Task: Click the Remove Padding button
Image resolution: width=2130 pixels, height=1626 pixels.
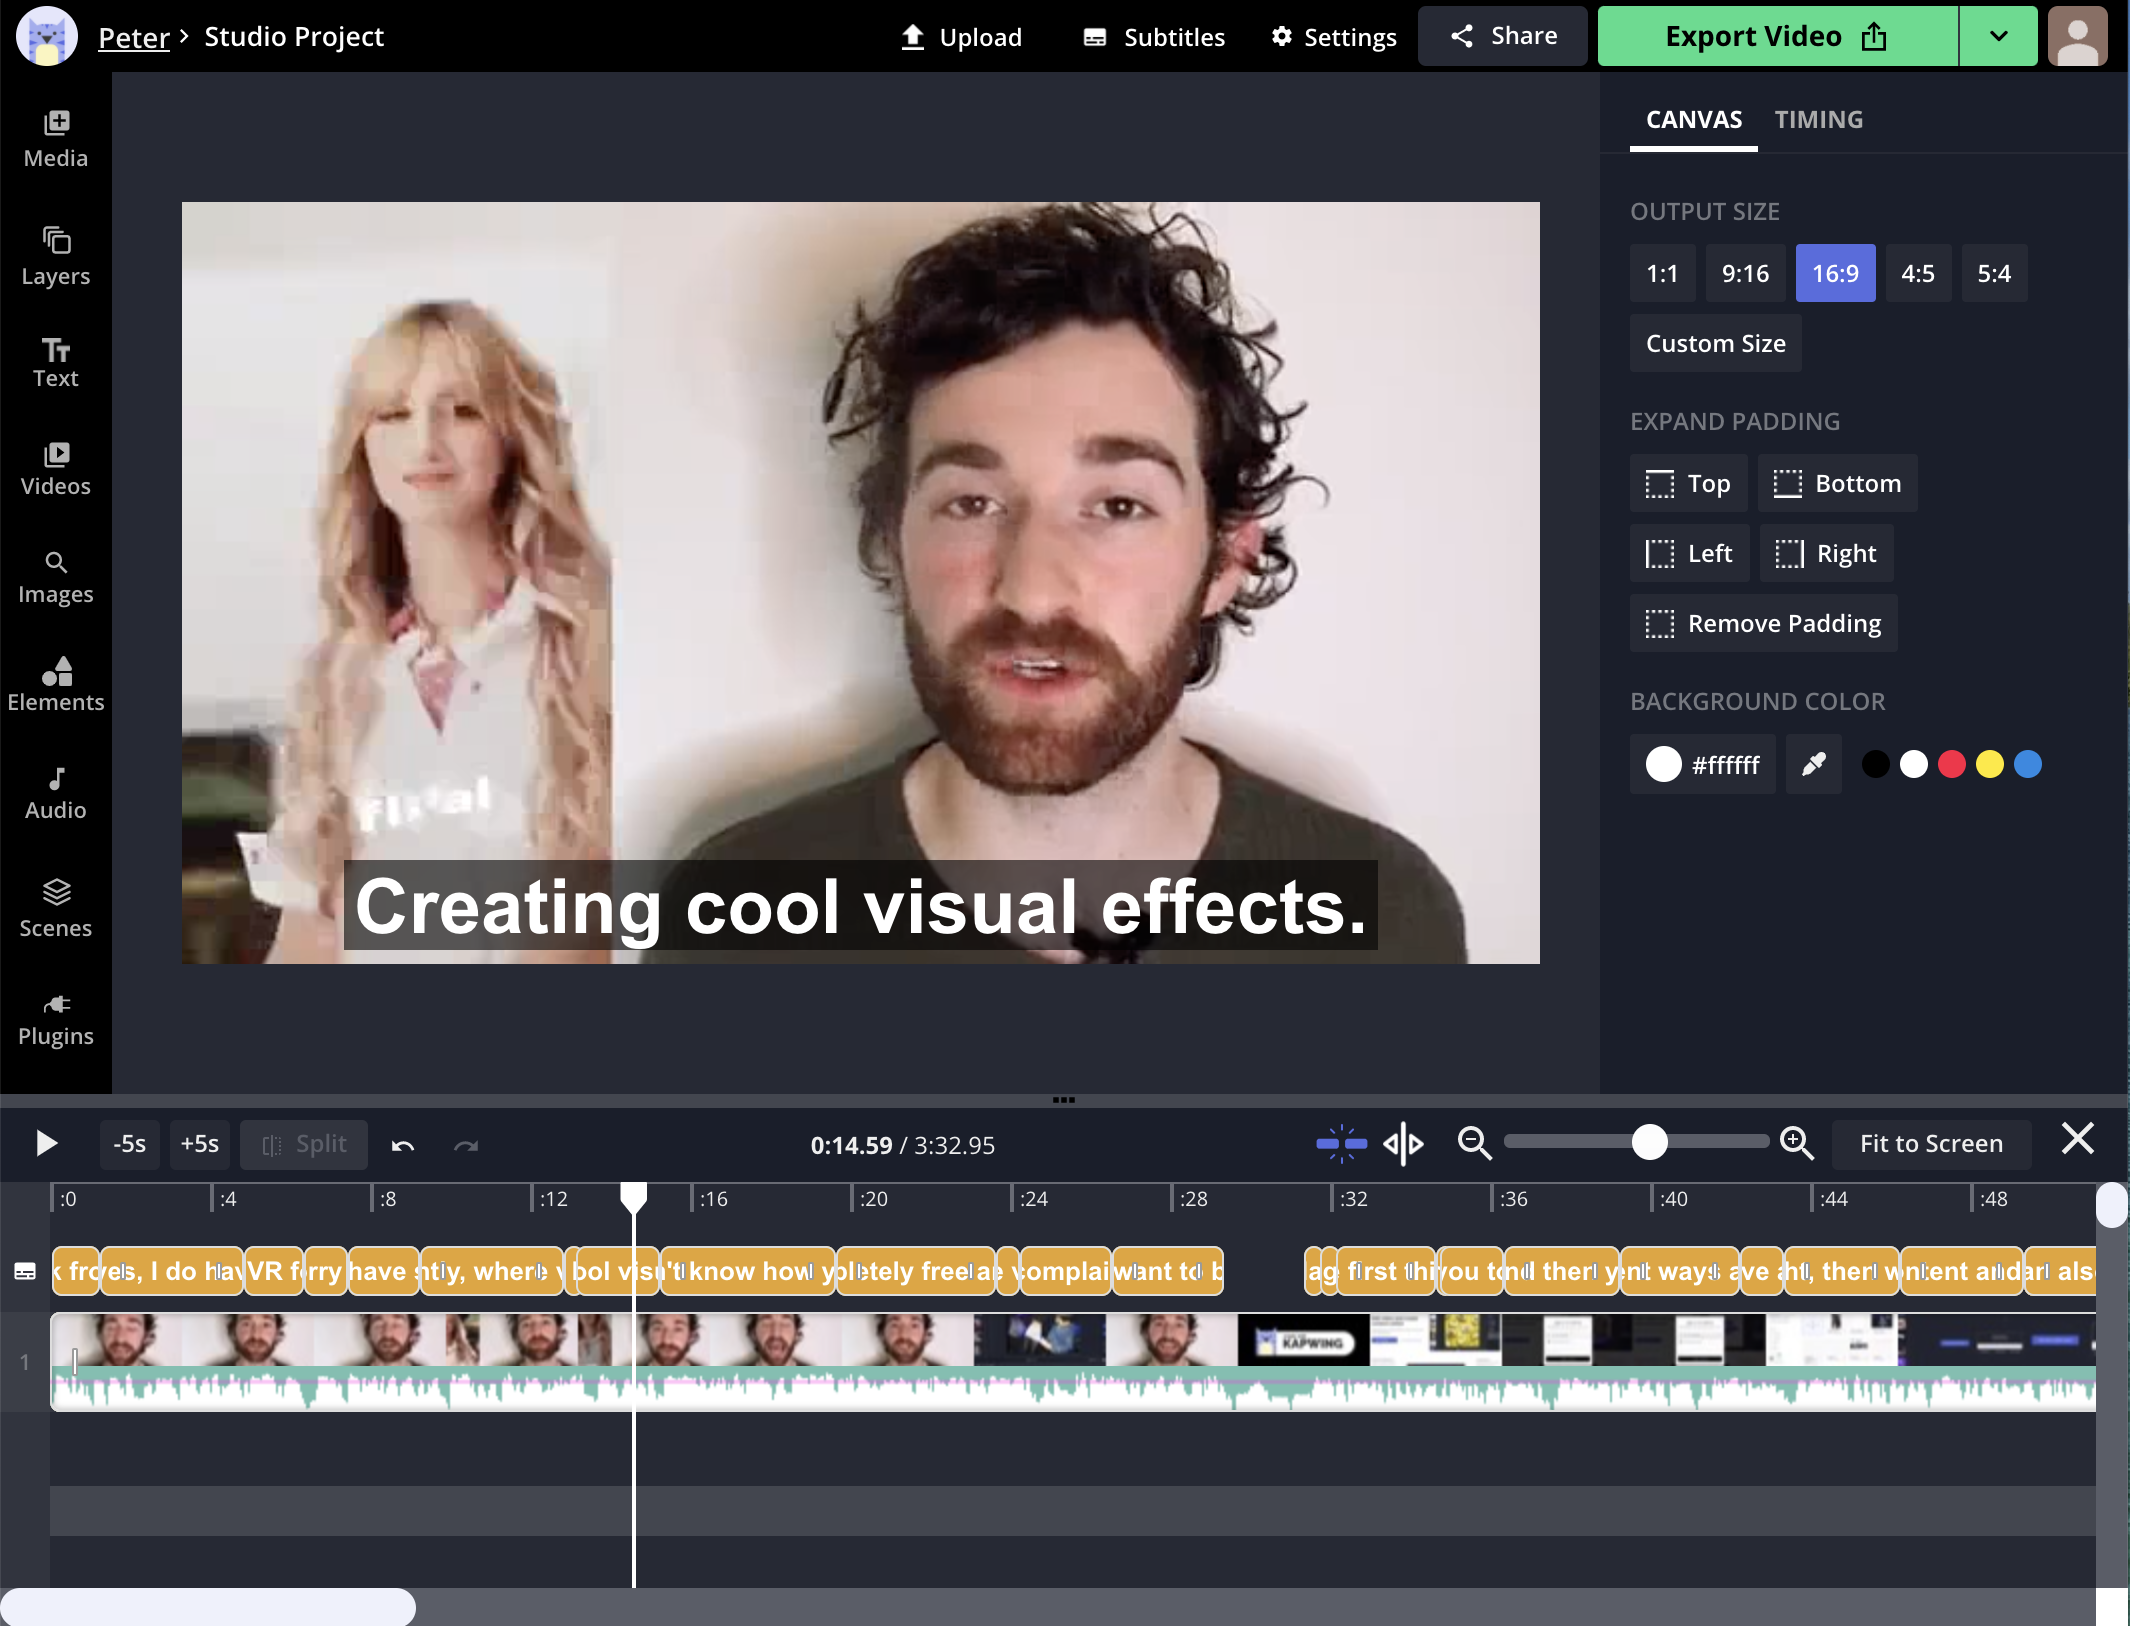Action: coord(1763,623)
